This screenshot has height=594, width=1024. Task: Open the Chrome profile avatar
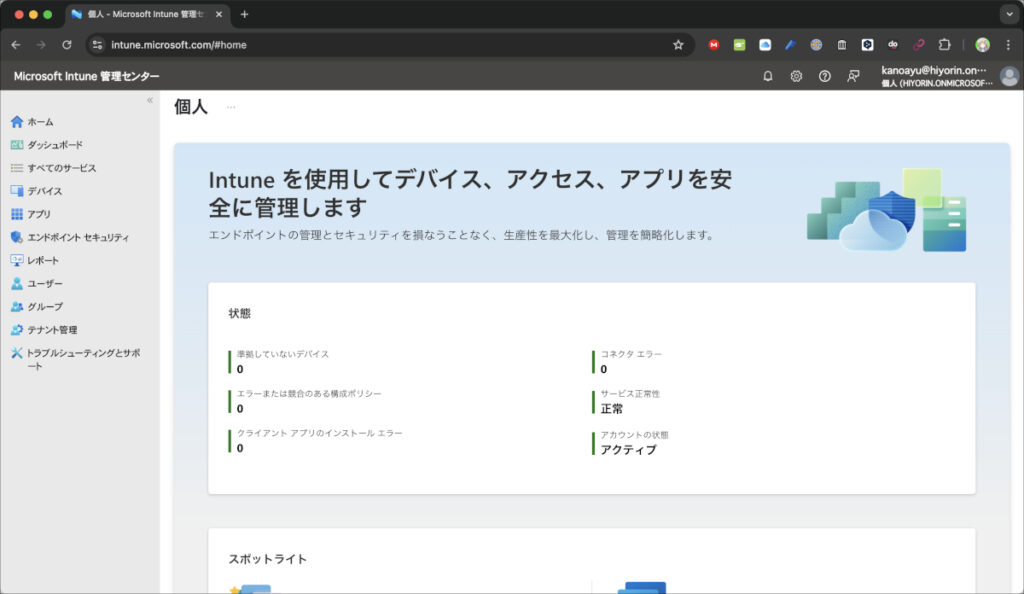(982, 44)
